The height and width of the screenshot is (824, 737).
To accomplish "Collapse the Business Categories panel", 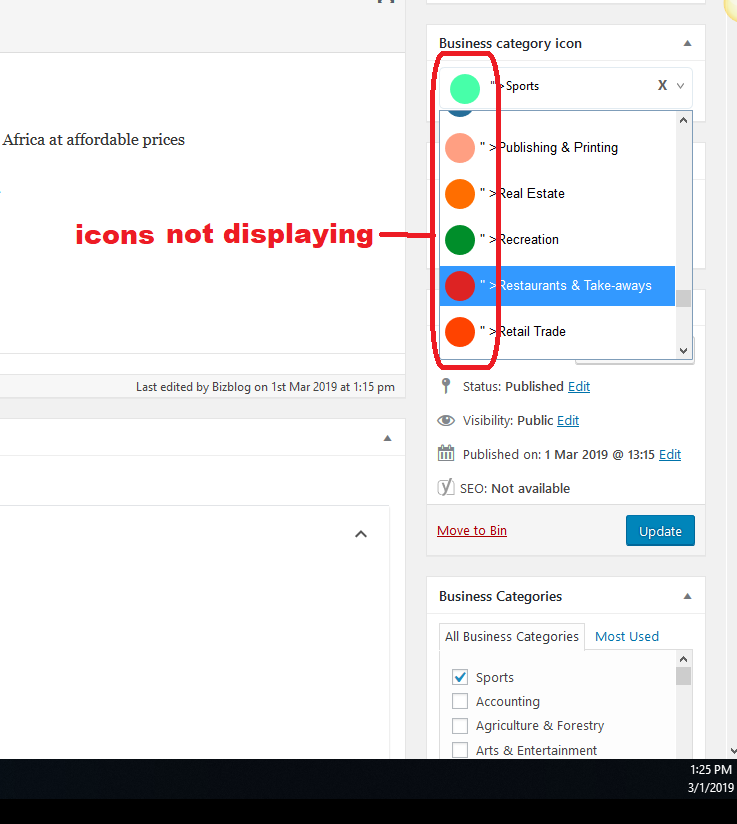I will (x=687, y=597).
